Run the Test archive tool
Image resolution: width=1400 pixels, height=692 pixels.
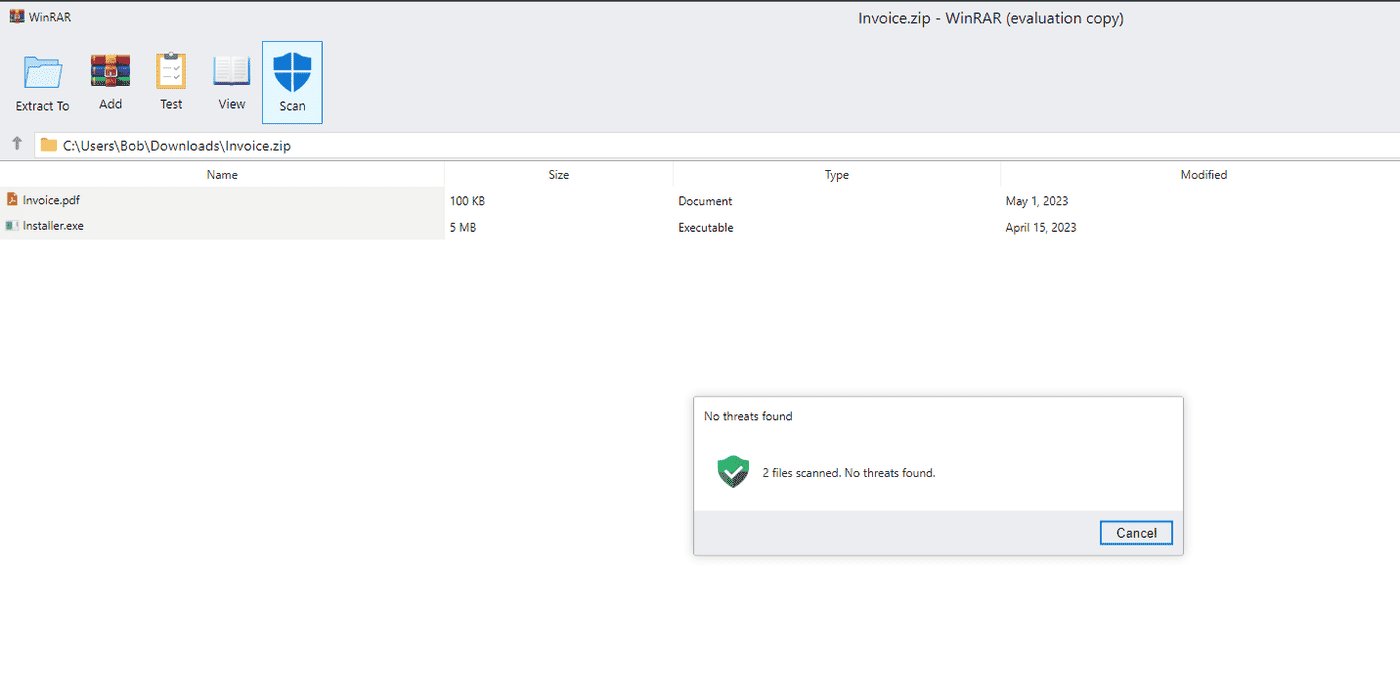click(170, 82)
